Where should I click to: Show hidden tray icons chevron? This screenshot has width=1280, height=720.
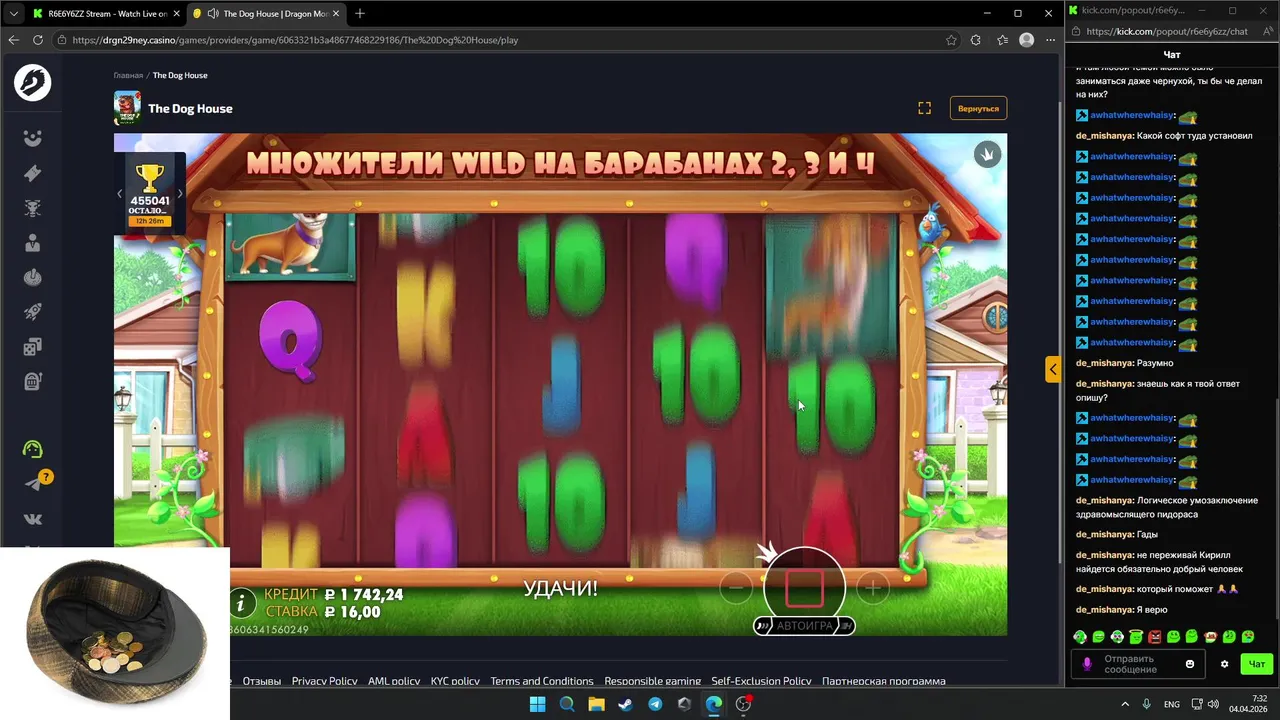[x=1127, y=704]
